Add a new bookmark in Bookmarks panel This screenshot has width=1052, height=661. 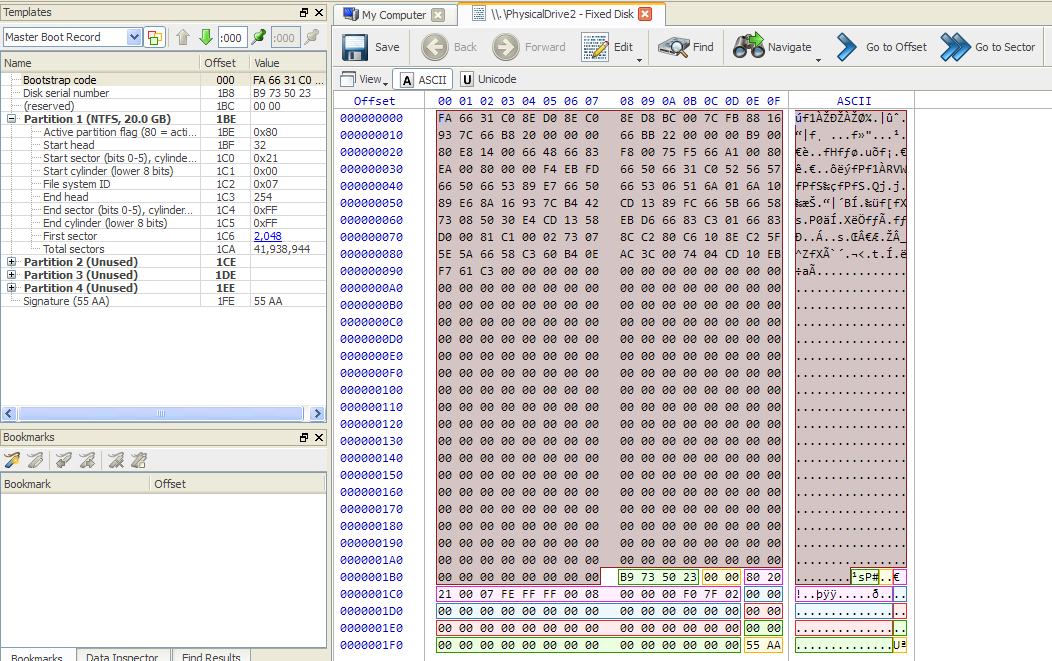point(13,460)
